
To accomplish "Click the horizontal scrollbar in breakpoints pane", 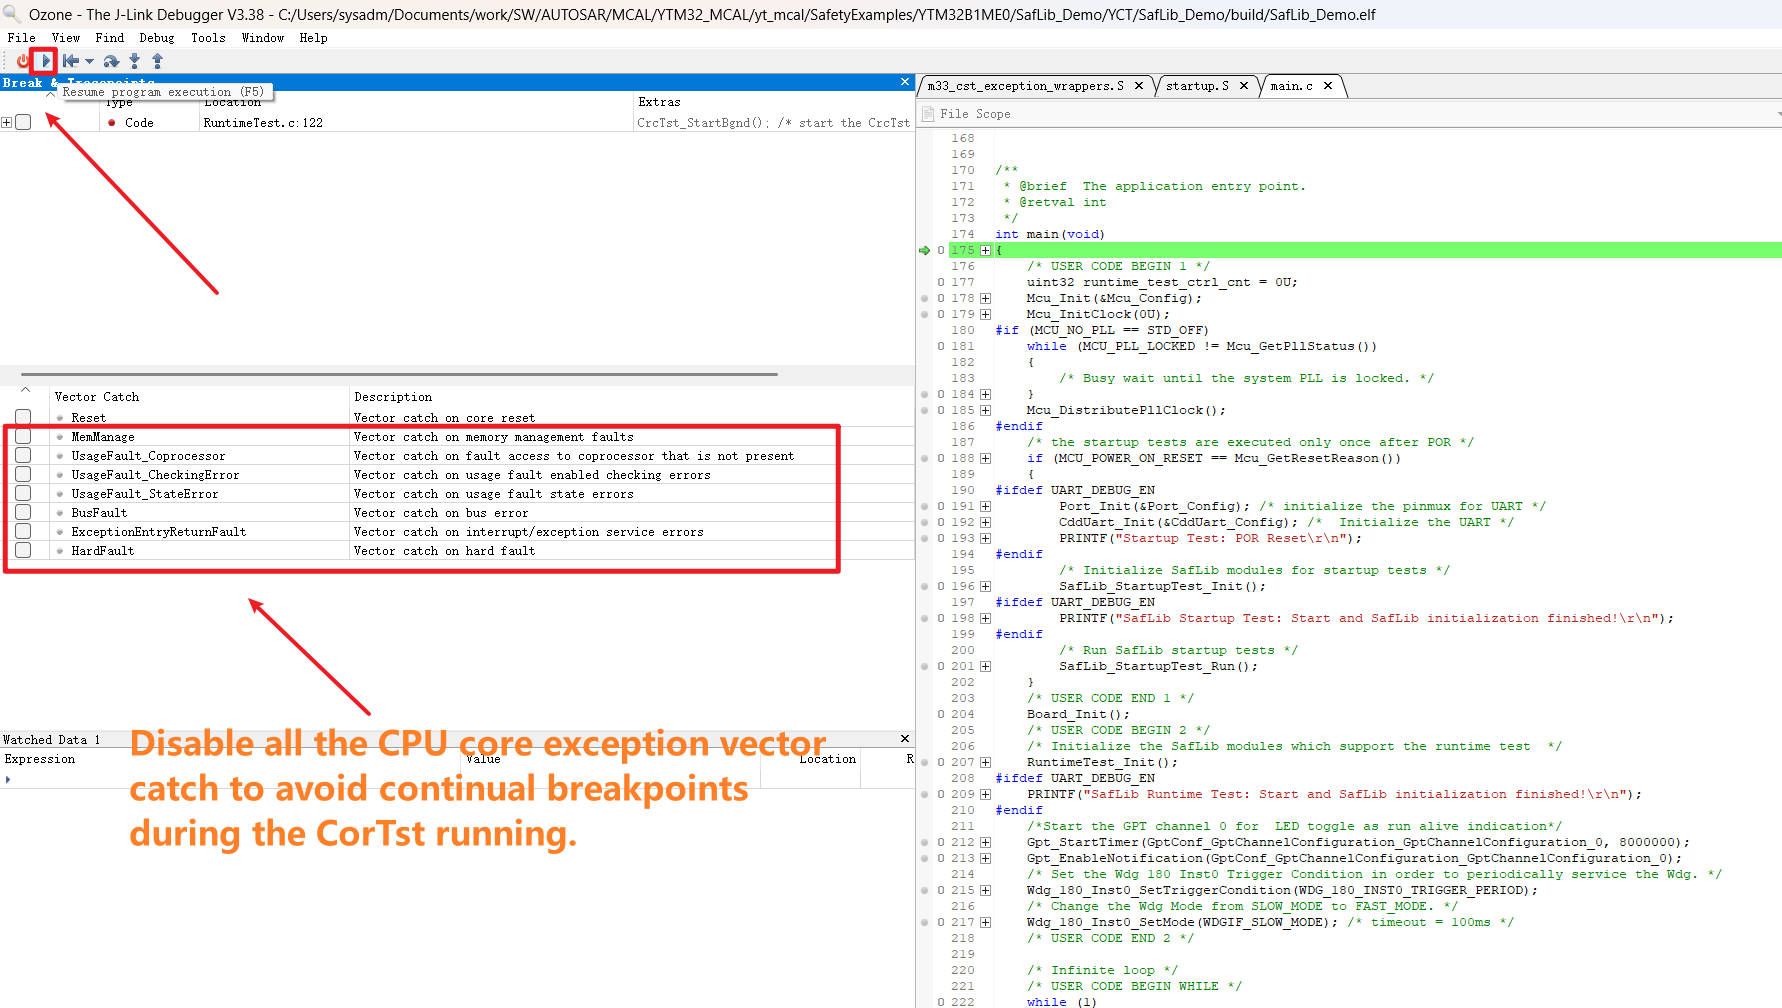I will (400, 374).
